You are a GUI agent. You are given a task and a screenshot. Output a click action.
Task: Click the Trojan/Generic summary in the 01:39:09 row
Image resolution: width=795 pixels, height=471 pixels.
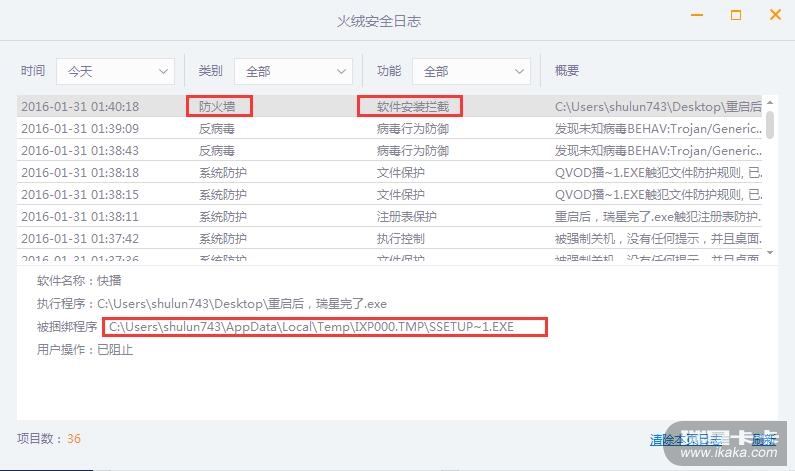658,129
